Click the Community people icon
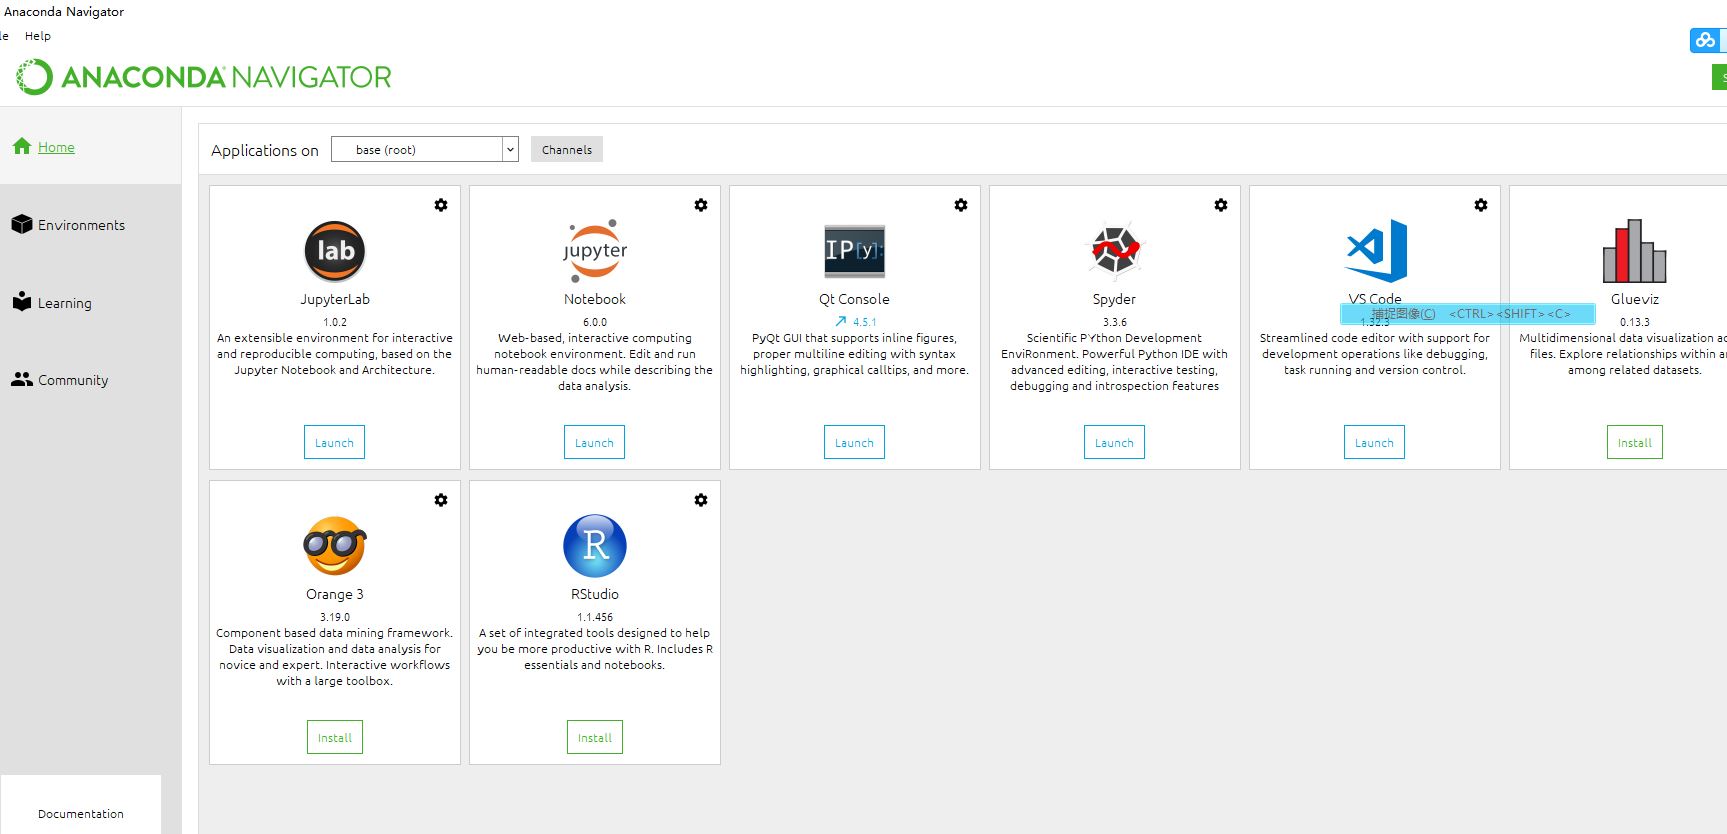1727x834 pixels. (22, 379)
